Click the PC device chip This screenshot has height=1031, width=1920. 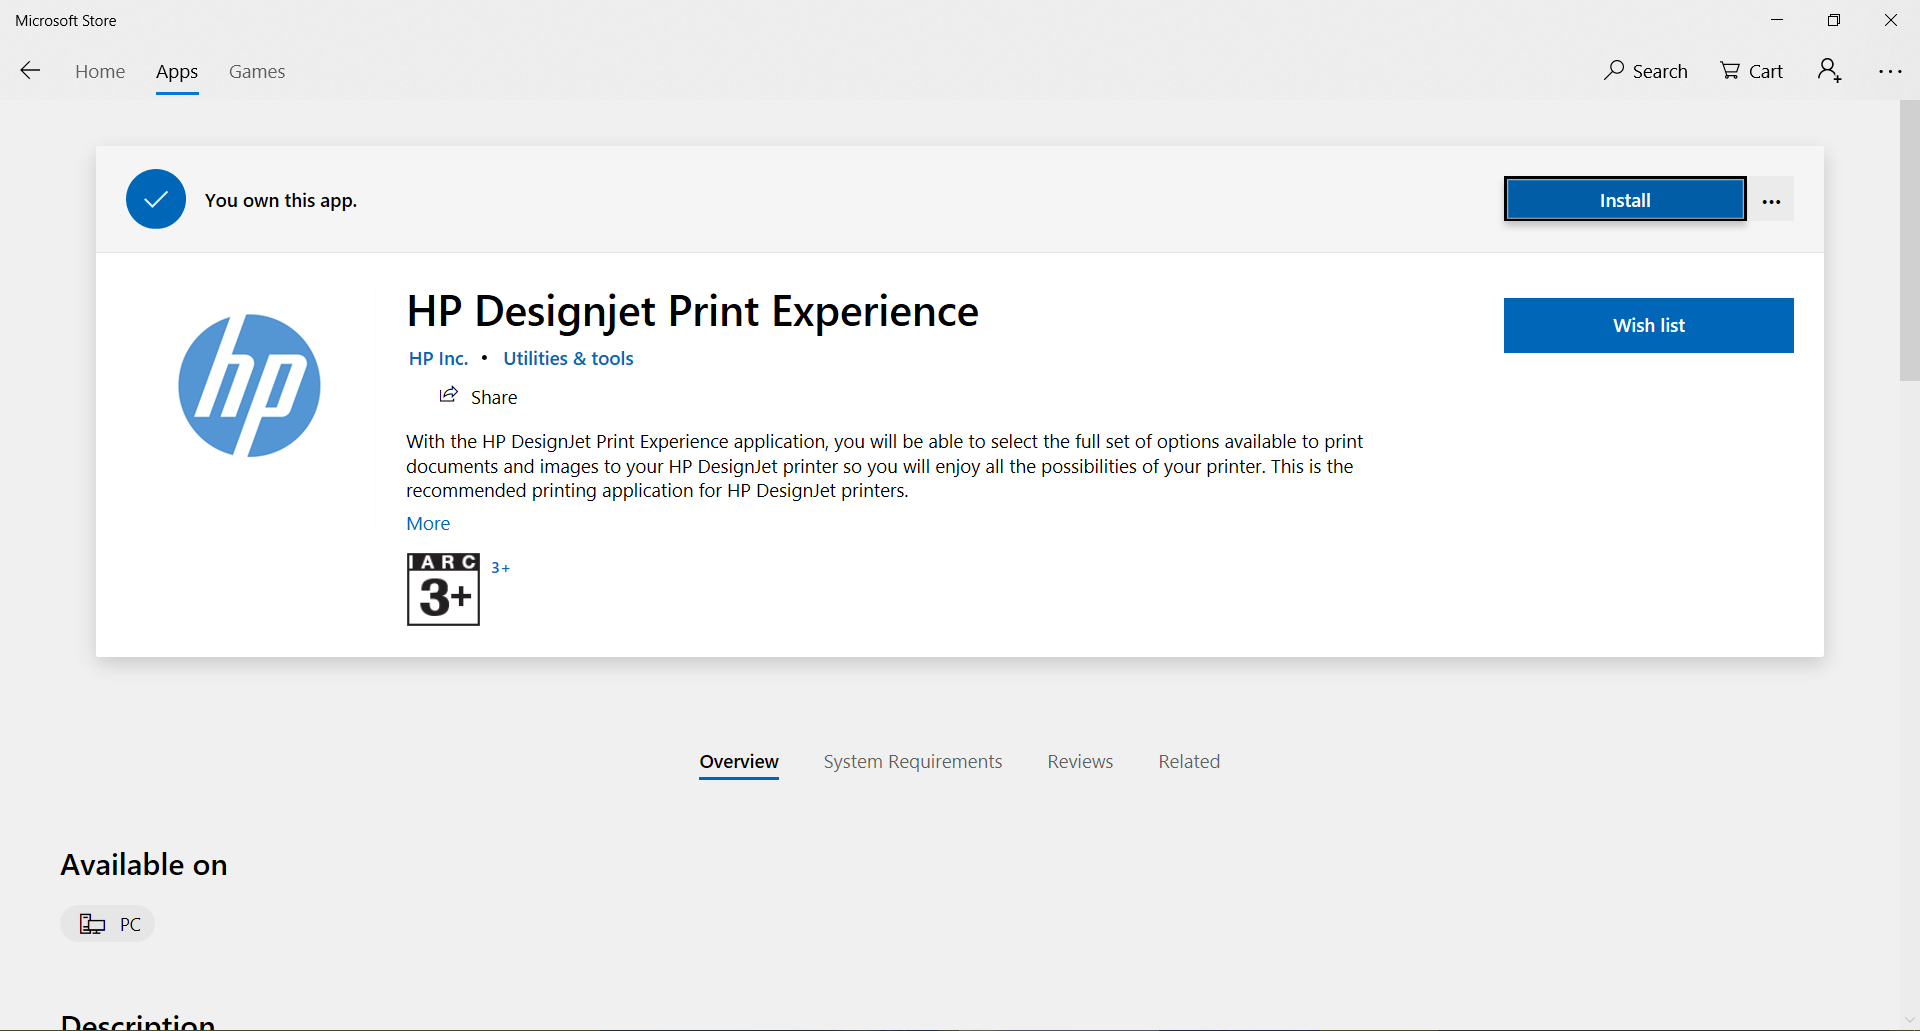coord(108,924)
